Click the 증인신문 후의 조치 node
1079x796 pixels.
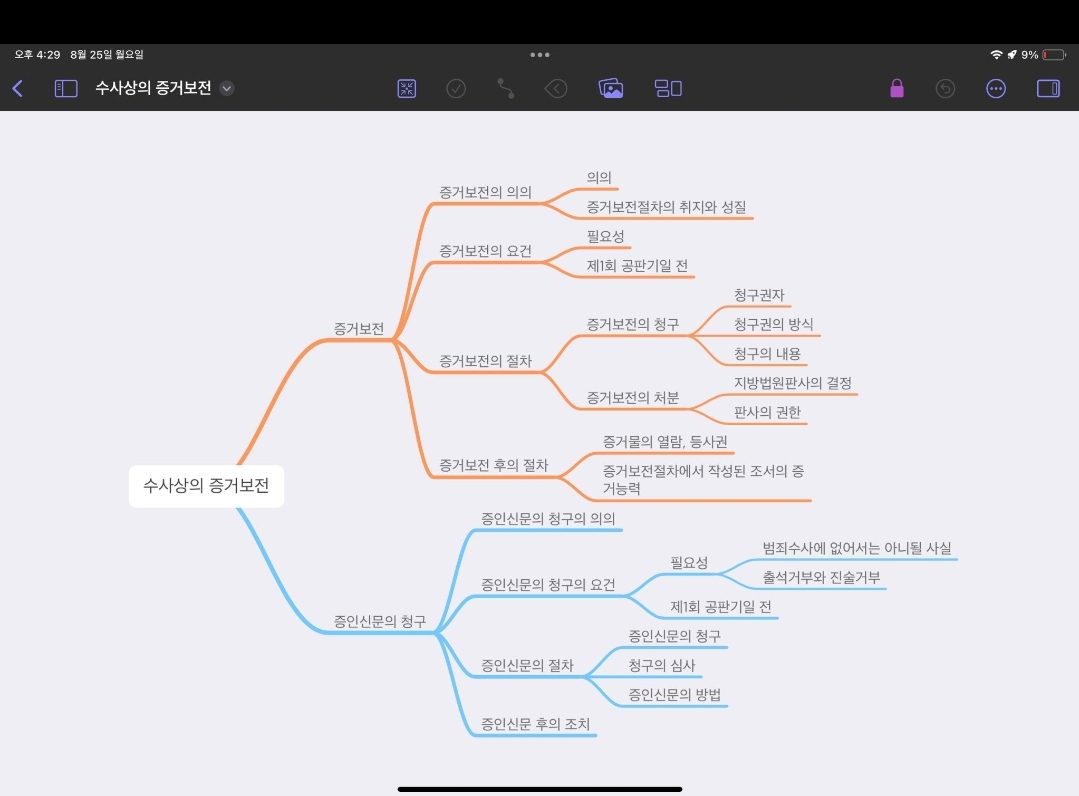click(x=531, y=724)
